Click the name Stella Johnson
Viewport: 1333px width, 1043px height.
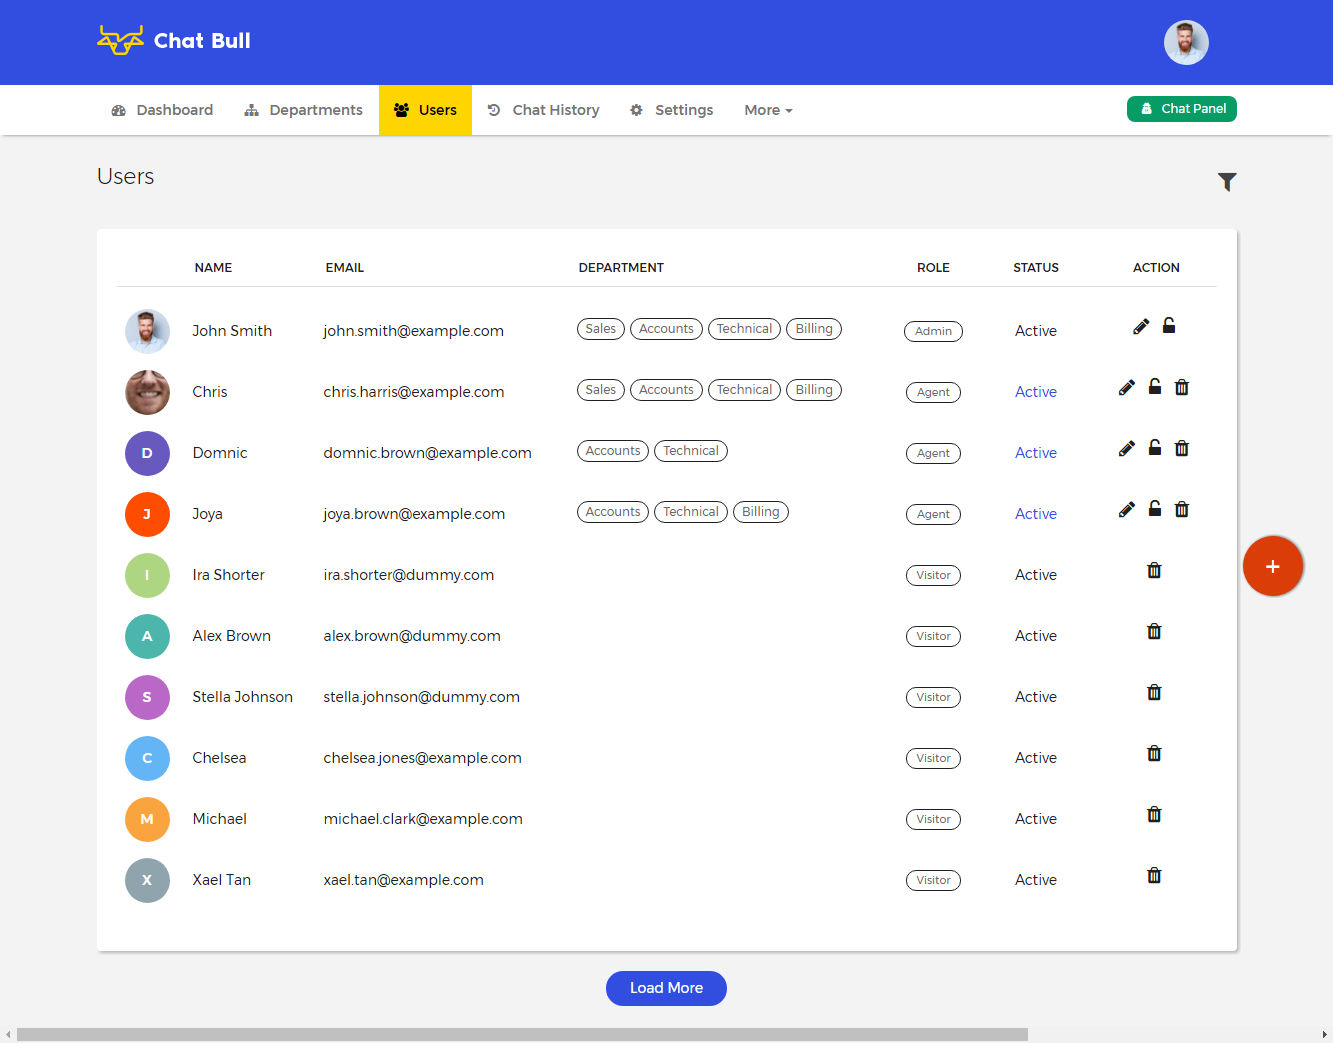[242, 697]
